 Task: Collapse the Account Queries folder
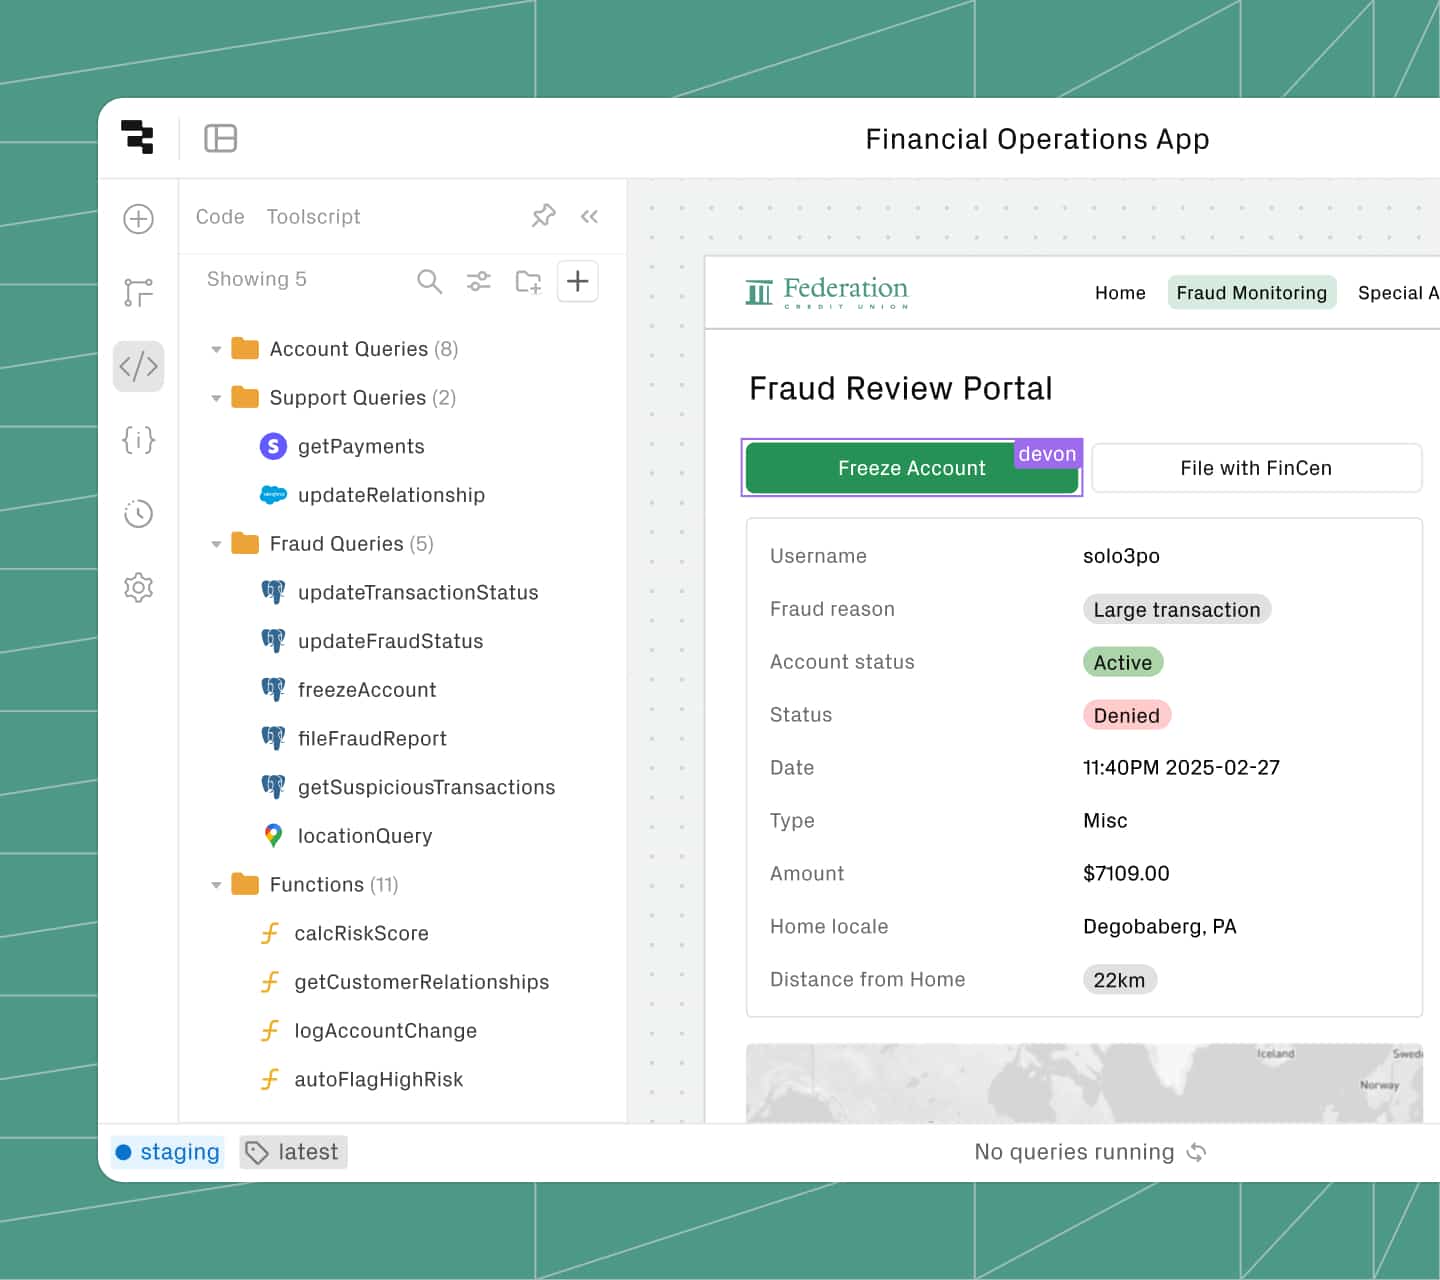[216, 349]
